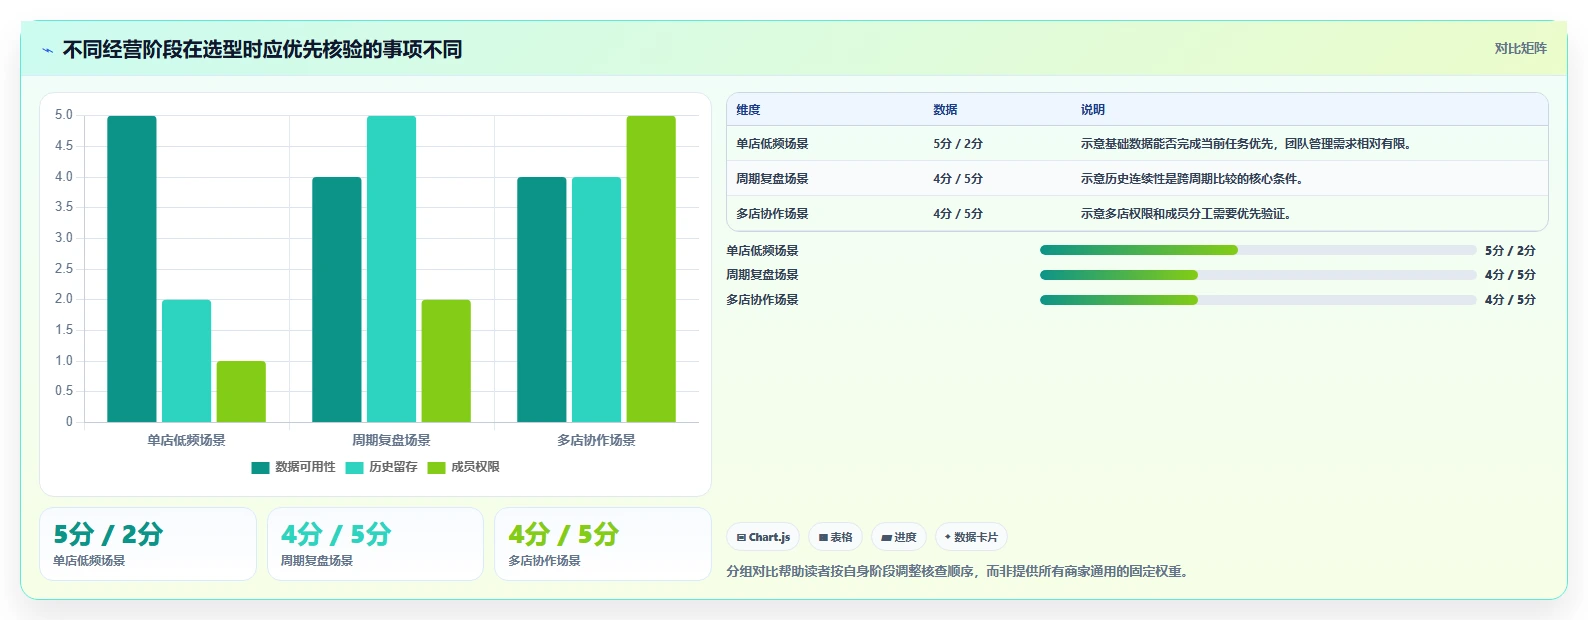Click the 进度 chip

pos(898,537)
